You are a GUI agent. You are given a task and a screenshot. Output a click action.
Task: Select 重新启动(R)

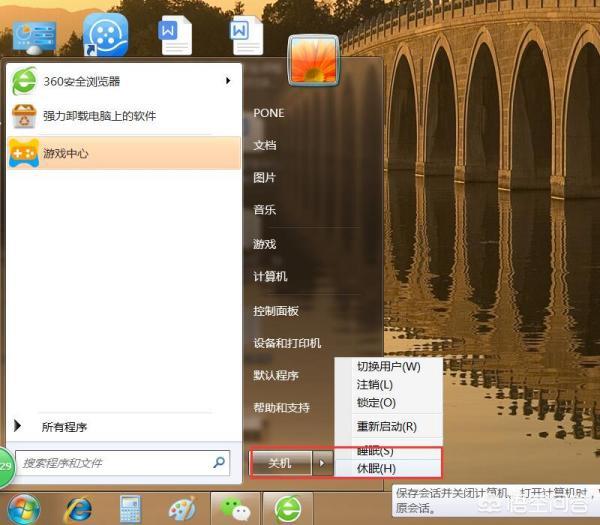coord(388,426)
